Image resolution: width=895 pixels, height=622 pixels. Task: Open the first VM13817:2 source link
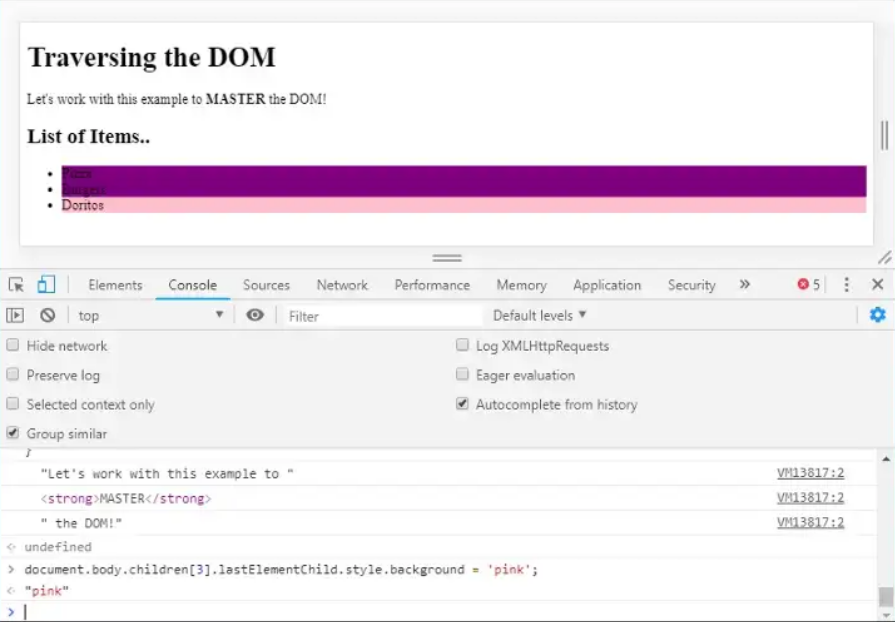(x=810, y=474)
